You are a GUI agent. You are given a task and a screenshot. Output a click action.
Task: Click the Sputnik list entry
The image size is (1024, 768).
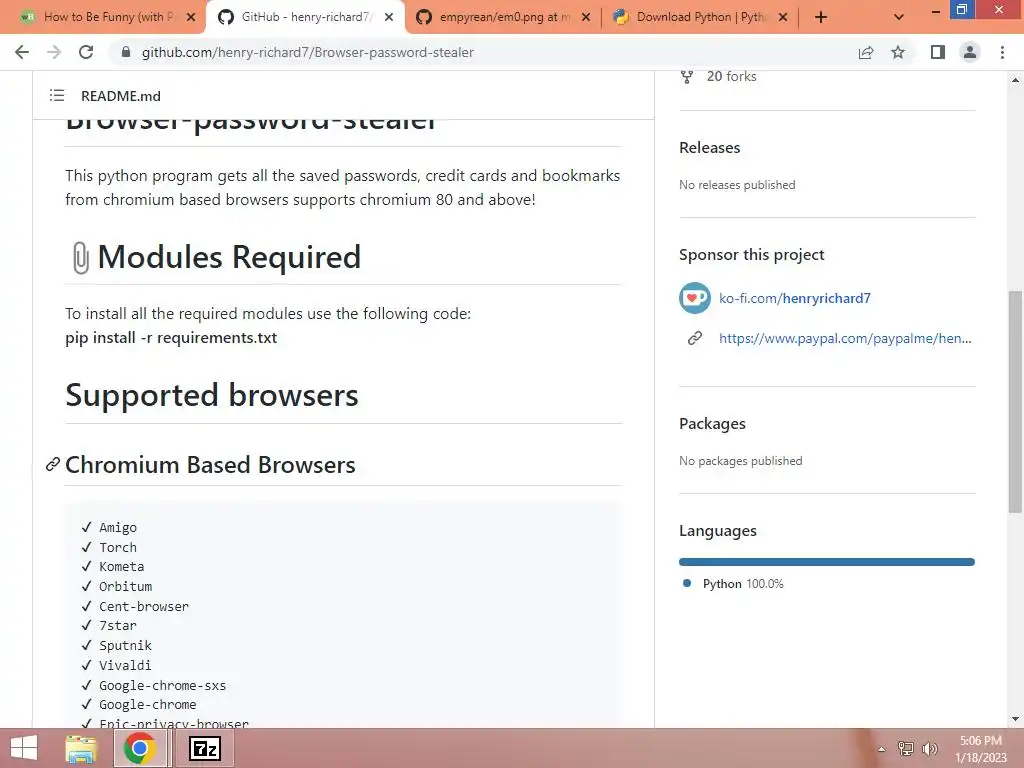coord(125,645)
